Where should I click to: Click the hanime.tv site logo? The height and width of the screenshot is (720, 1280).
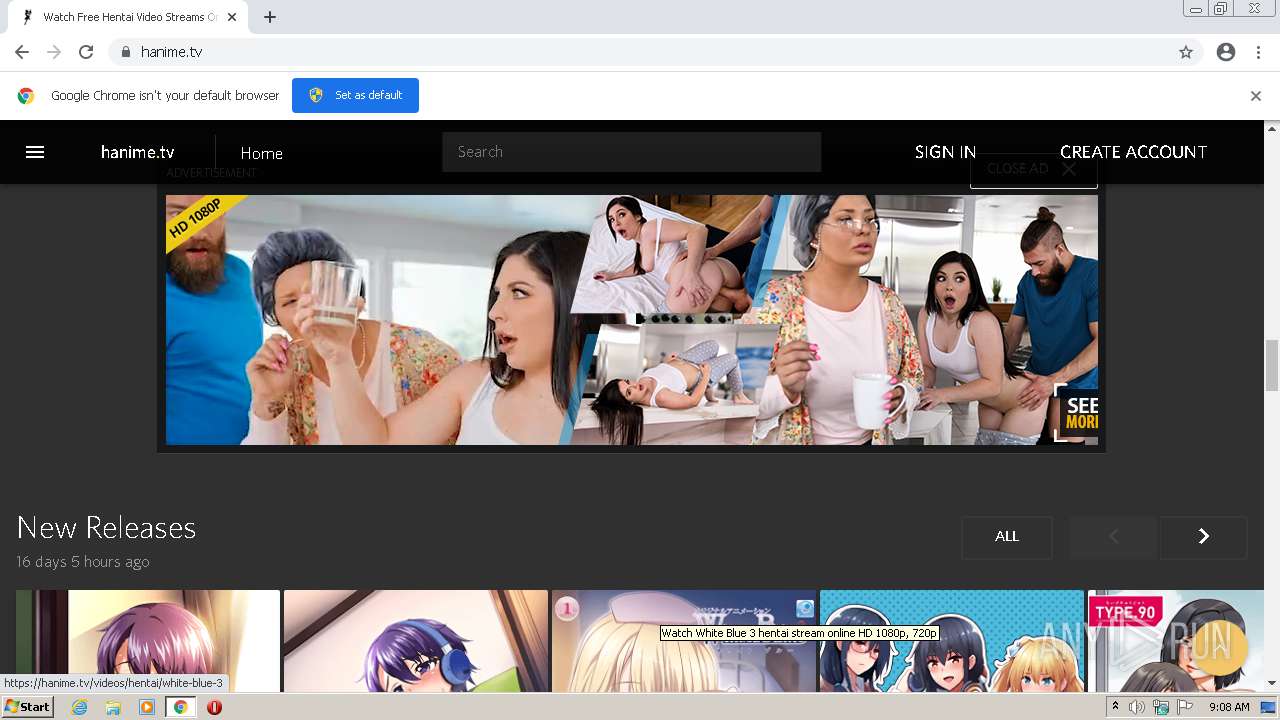(x=138, y=152)
